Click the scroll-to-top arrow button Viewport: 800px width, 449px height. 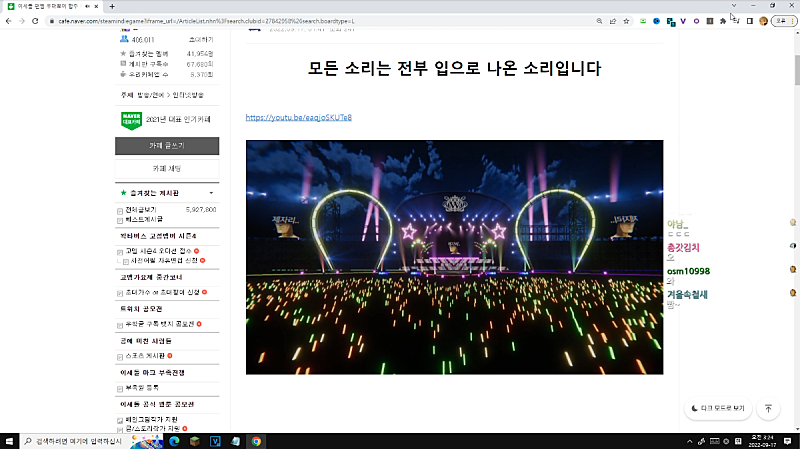coord(768,408)
